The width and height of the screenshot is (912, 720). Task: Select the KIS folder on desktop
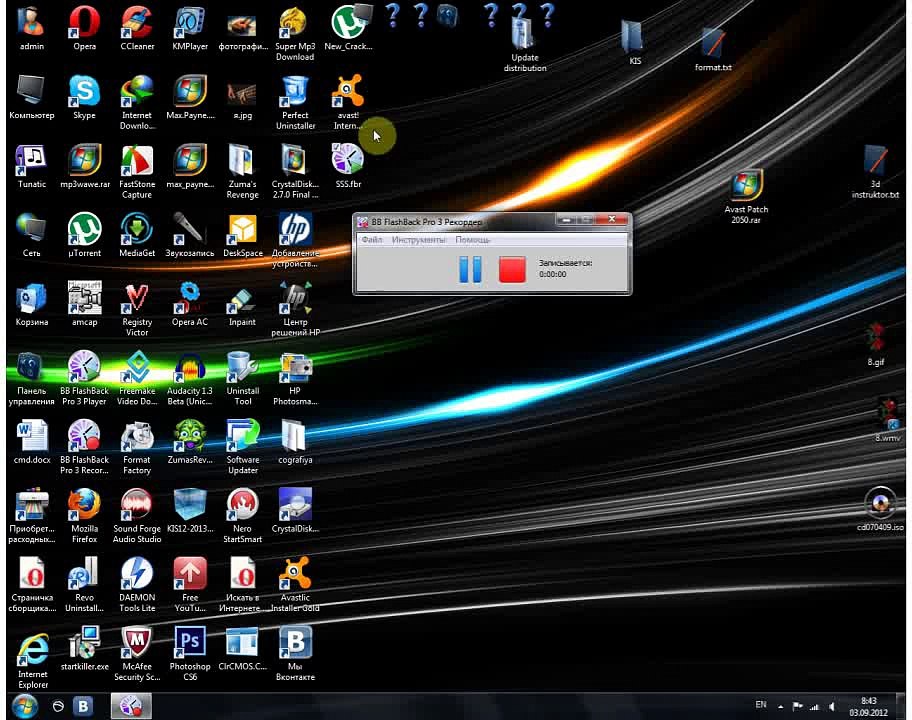(x=634, y=42)
